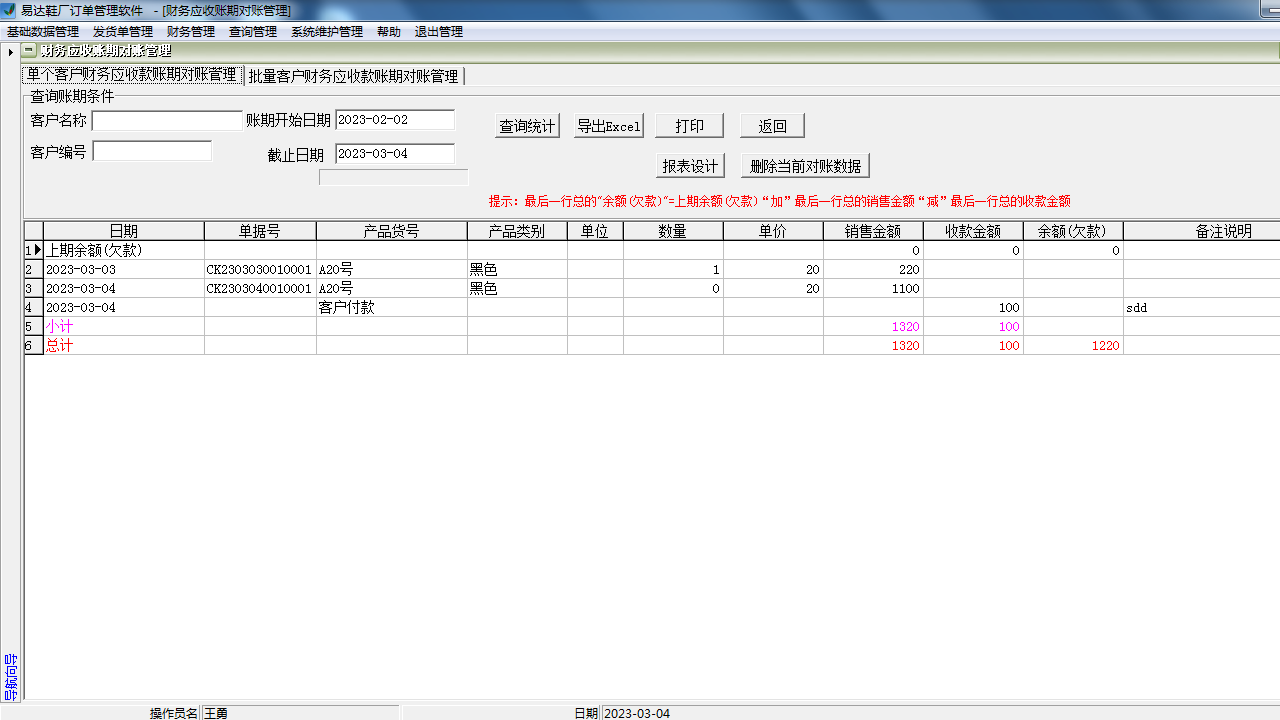Open the 帮助 menu

point(388,31)
